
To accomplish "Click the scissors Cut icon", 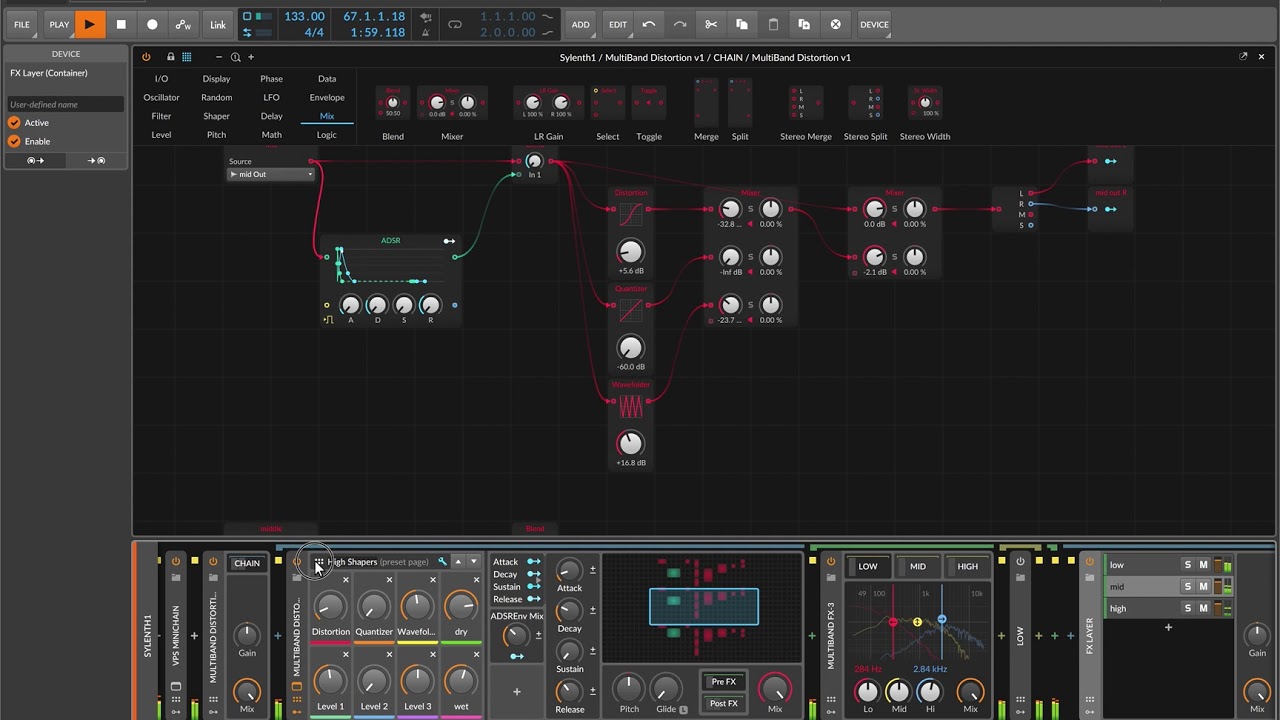I will 711,24.
